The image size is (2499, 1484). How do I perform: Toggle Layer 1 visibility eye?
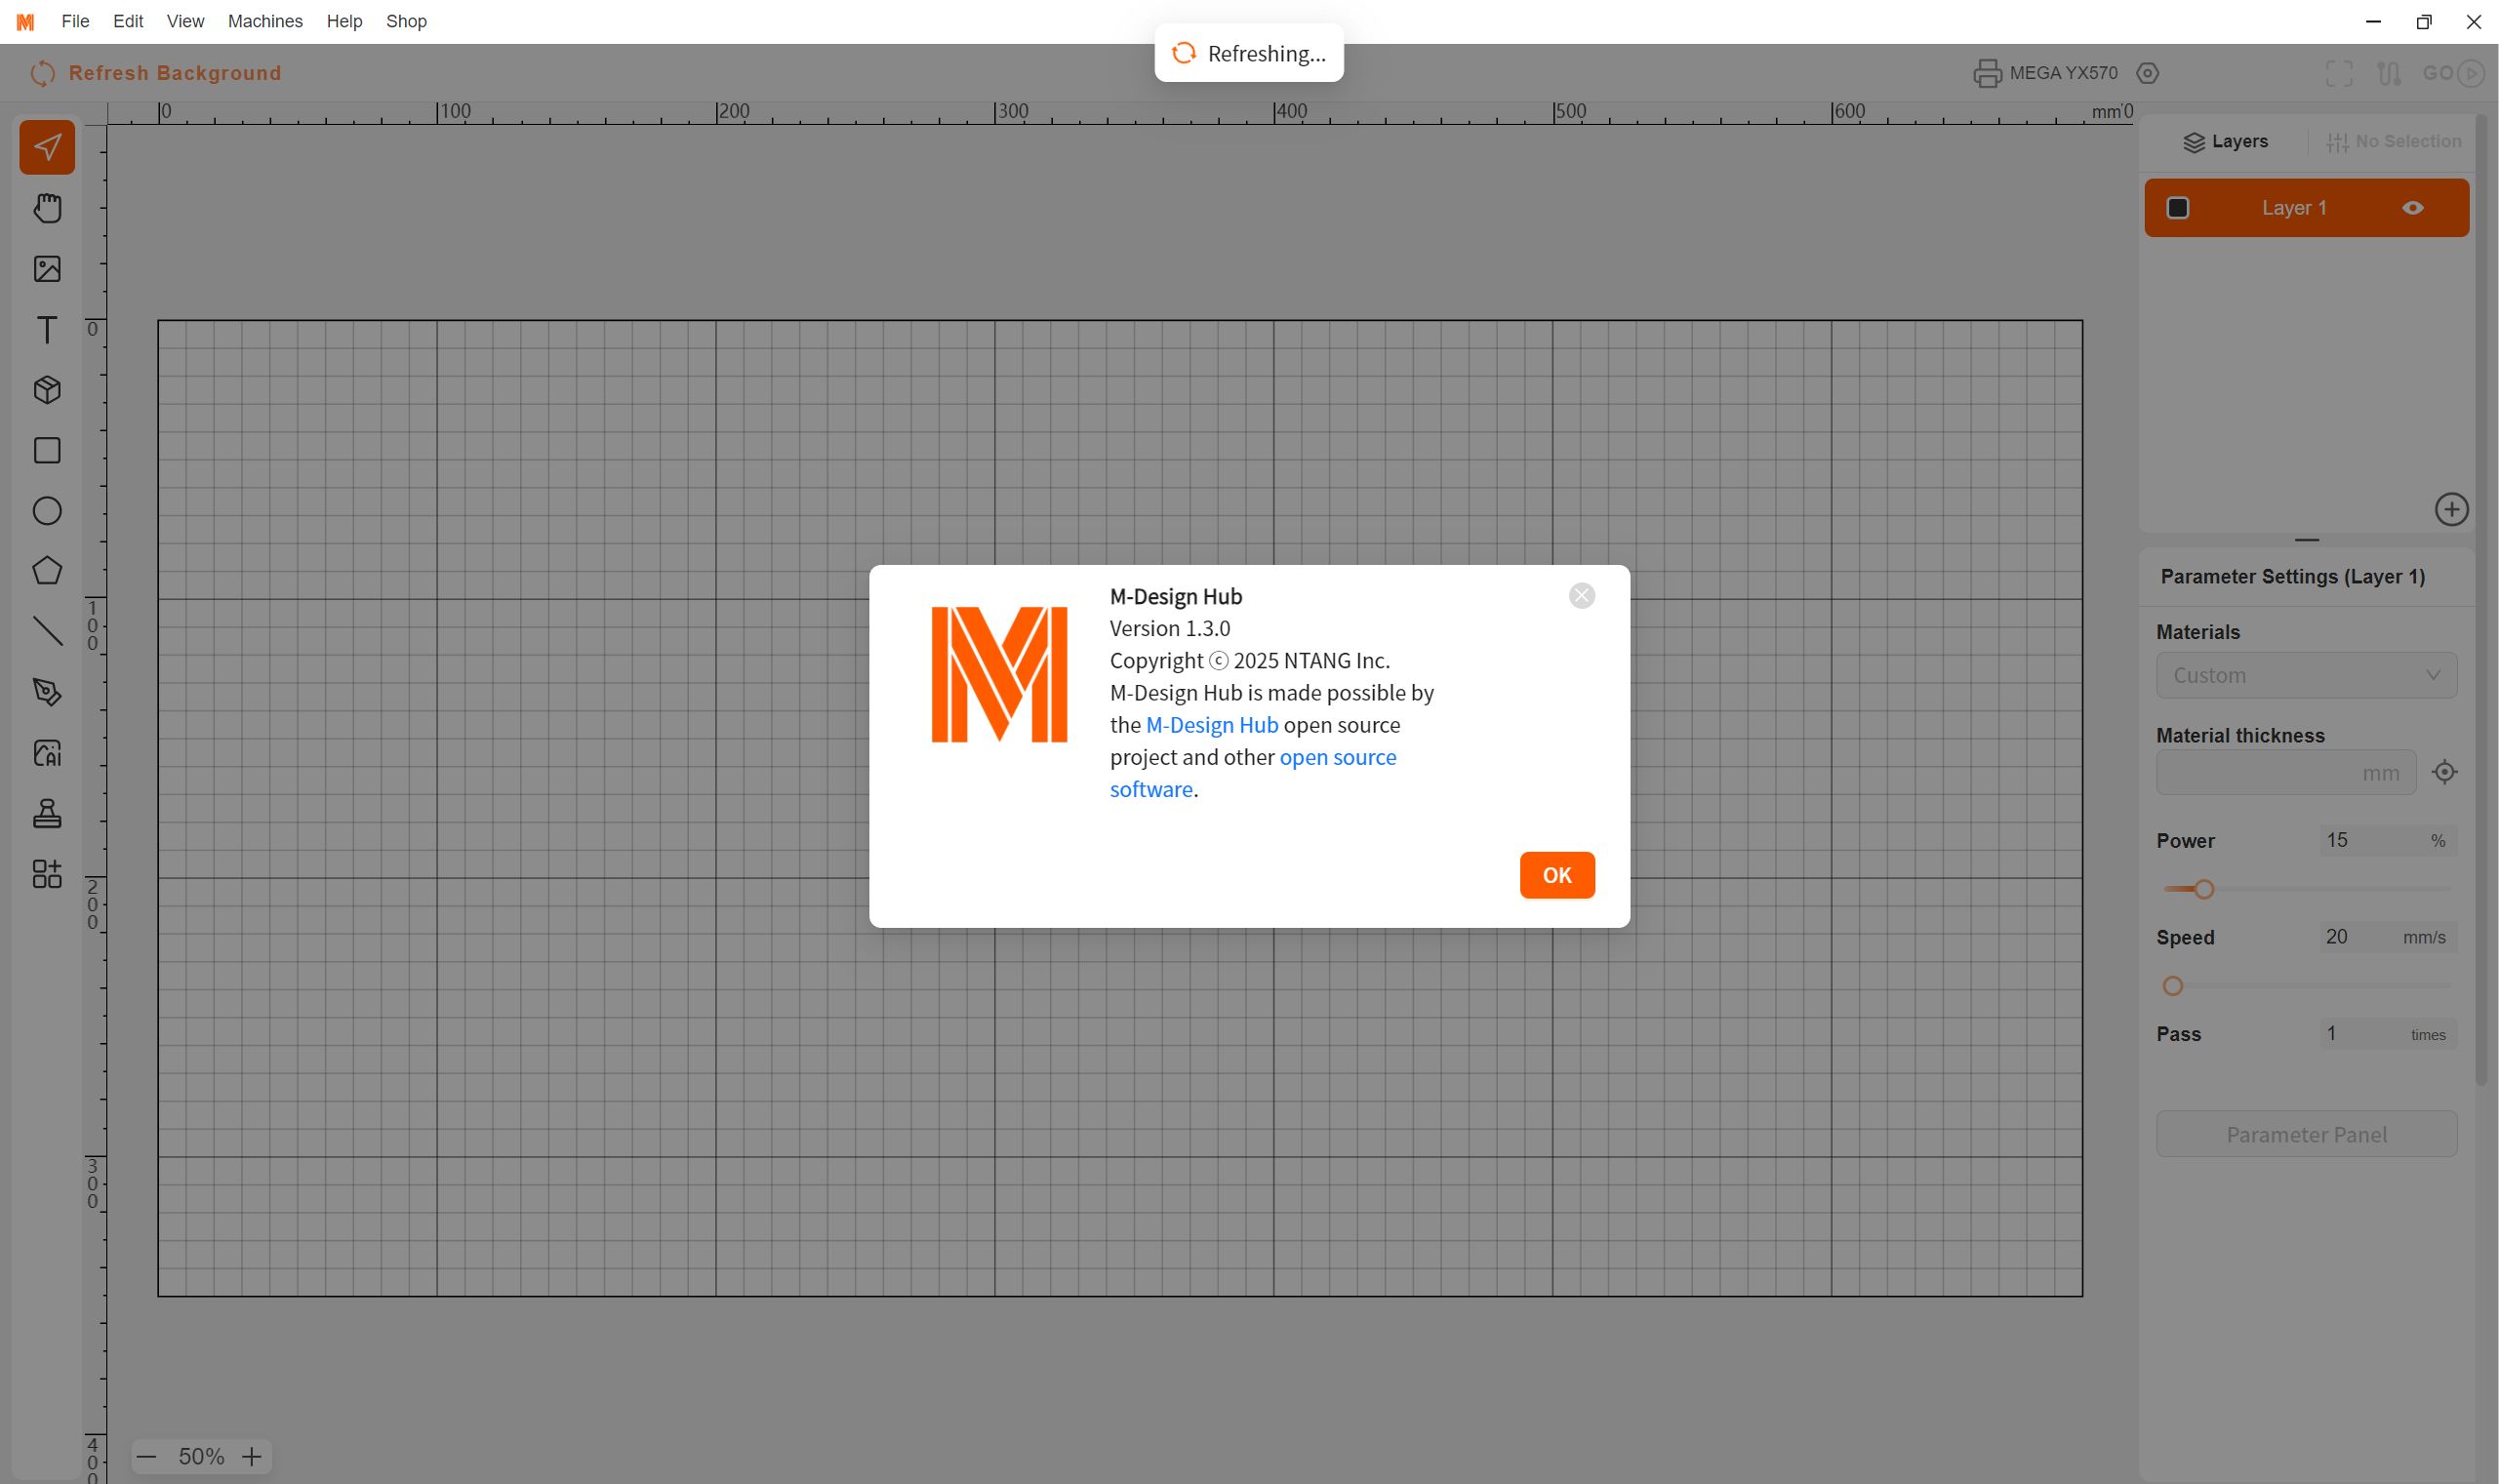pyautogui.click(x=2412, y=208)
